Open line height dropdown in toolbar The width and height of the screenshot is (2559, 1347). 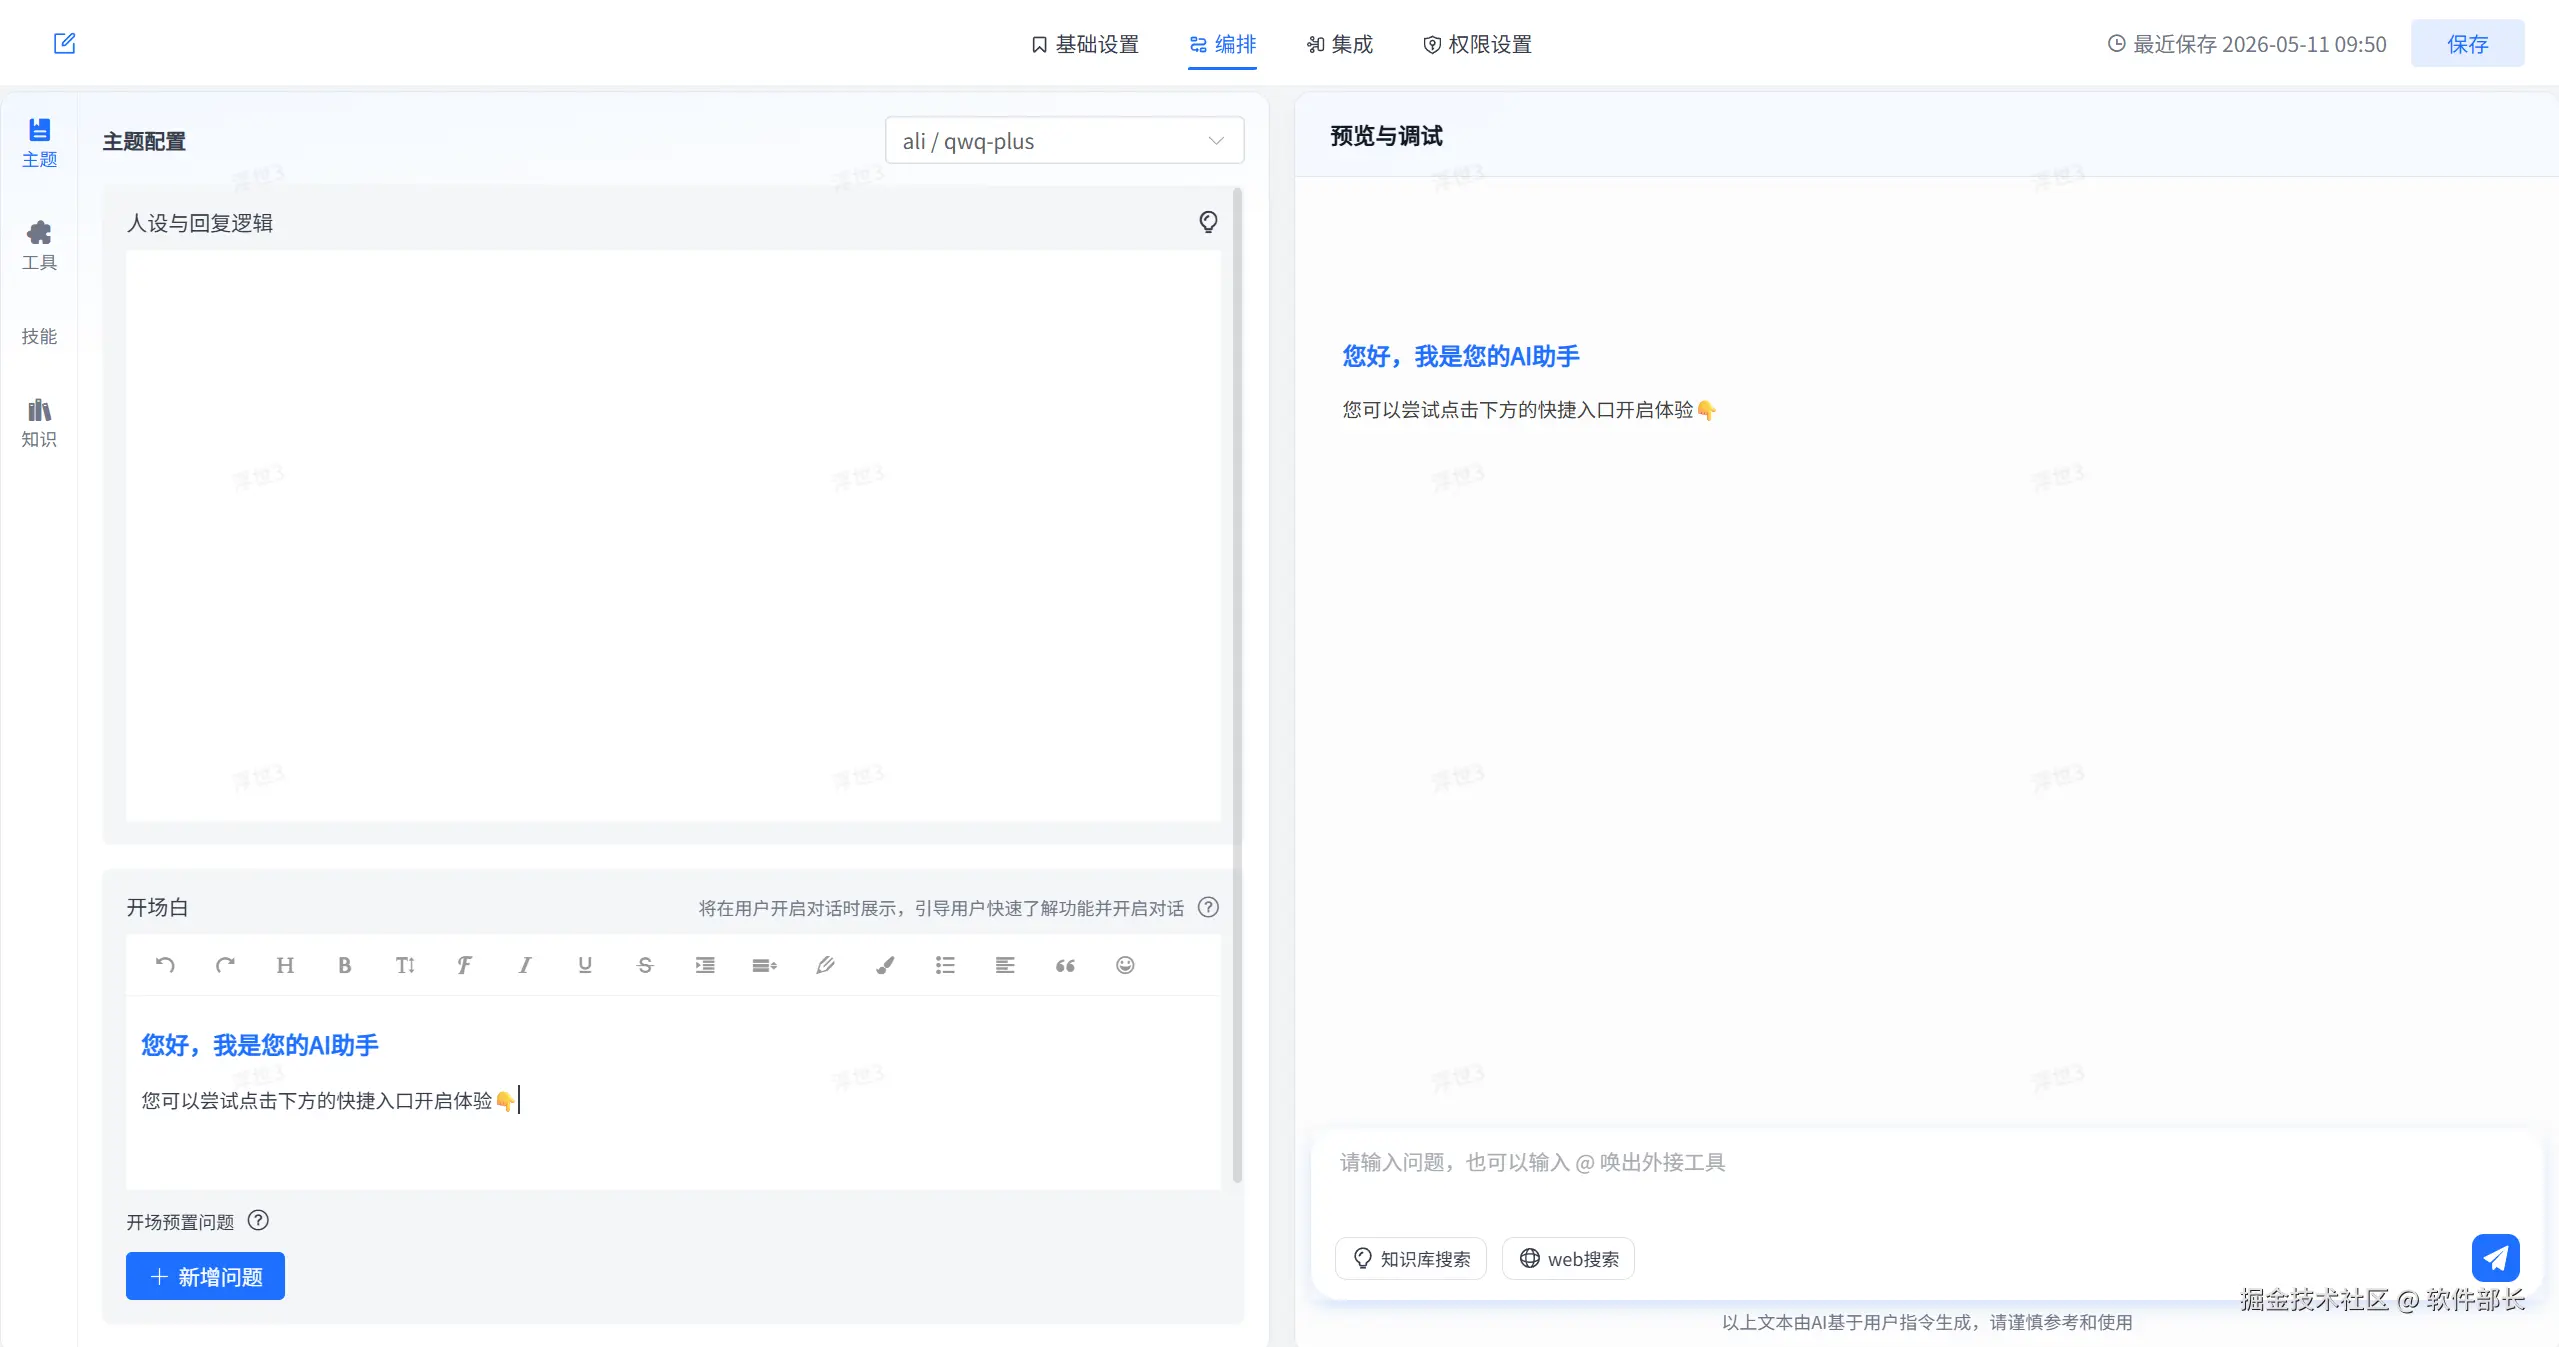pyautogui.click(x=765, y=965)
